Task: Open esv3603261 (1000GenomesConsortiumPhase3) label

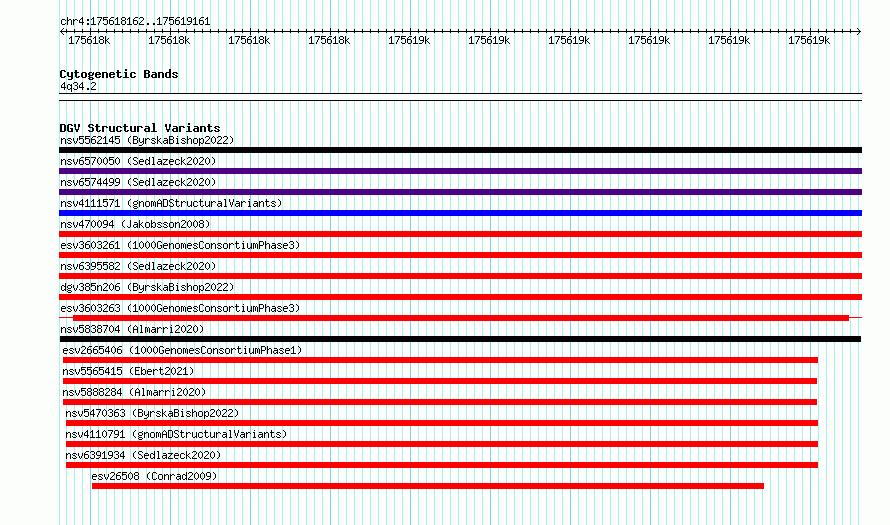Action: click(x=180, y=245)
